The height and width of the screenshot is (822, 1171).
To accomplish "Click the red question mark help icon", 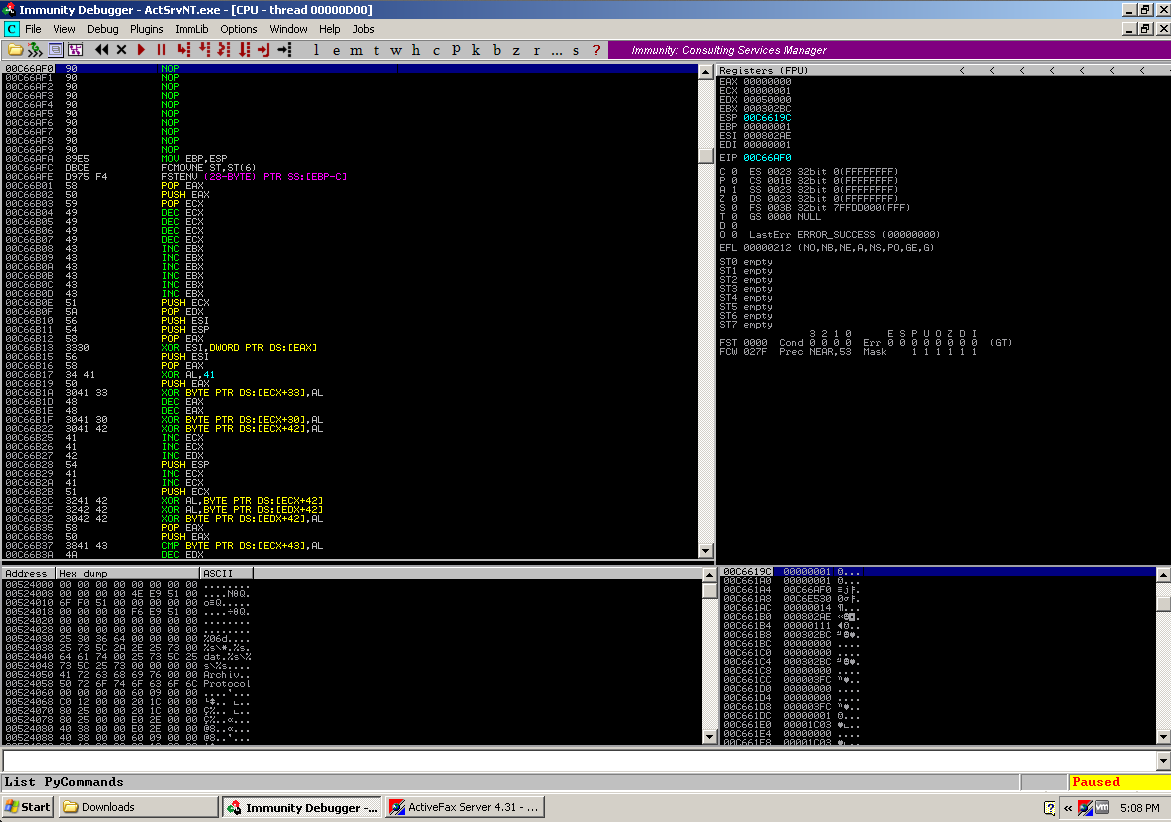I will click(x=596, y=50).
